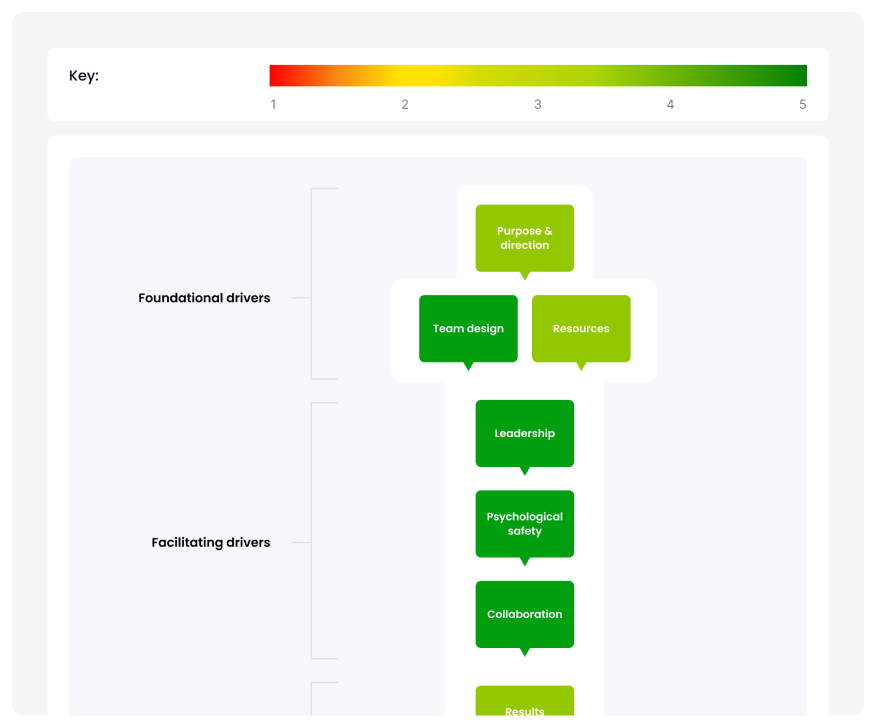The width and height of the screenshot is (876, 728).
Task: Select the Team design driver box
Action: tap(468, 328)
